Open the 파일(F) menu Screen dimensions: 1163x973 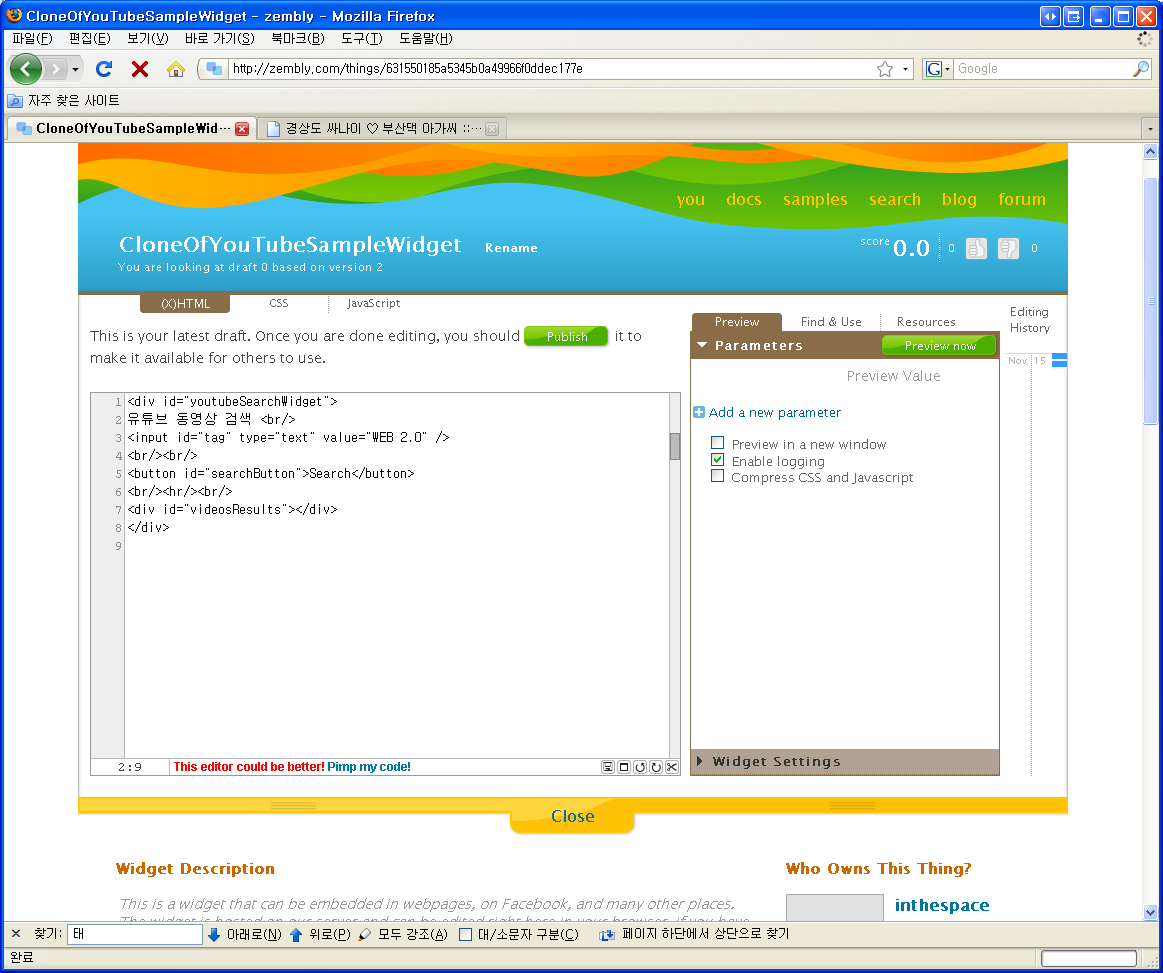tap(33, 39)
